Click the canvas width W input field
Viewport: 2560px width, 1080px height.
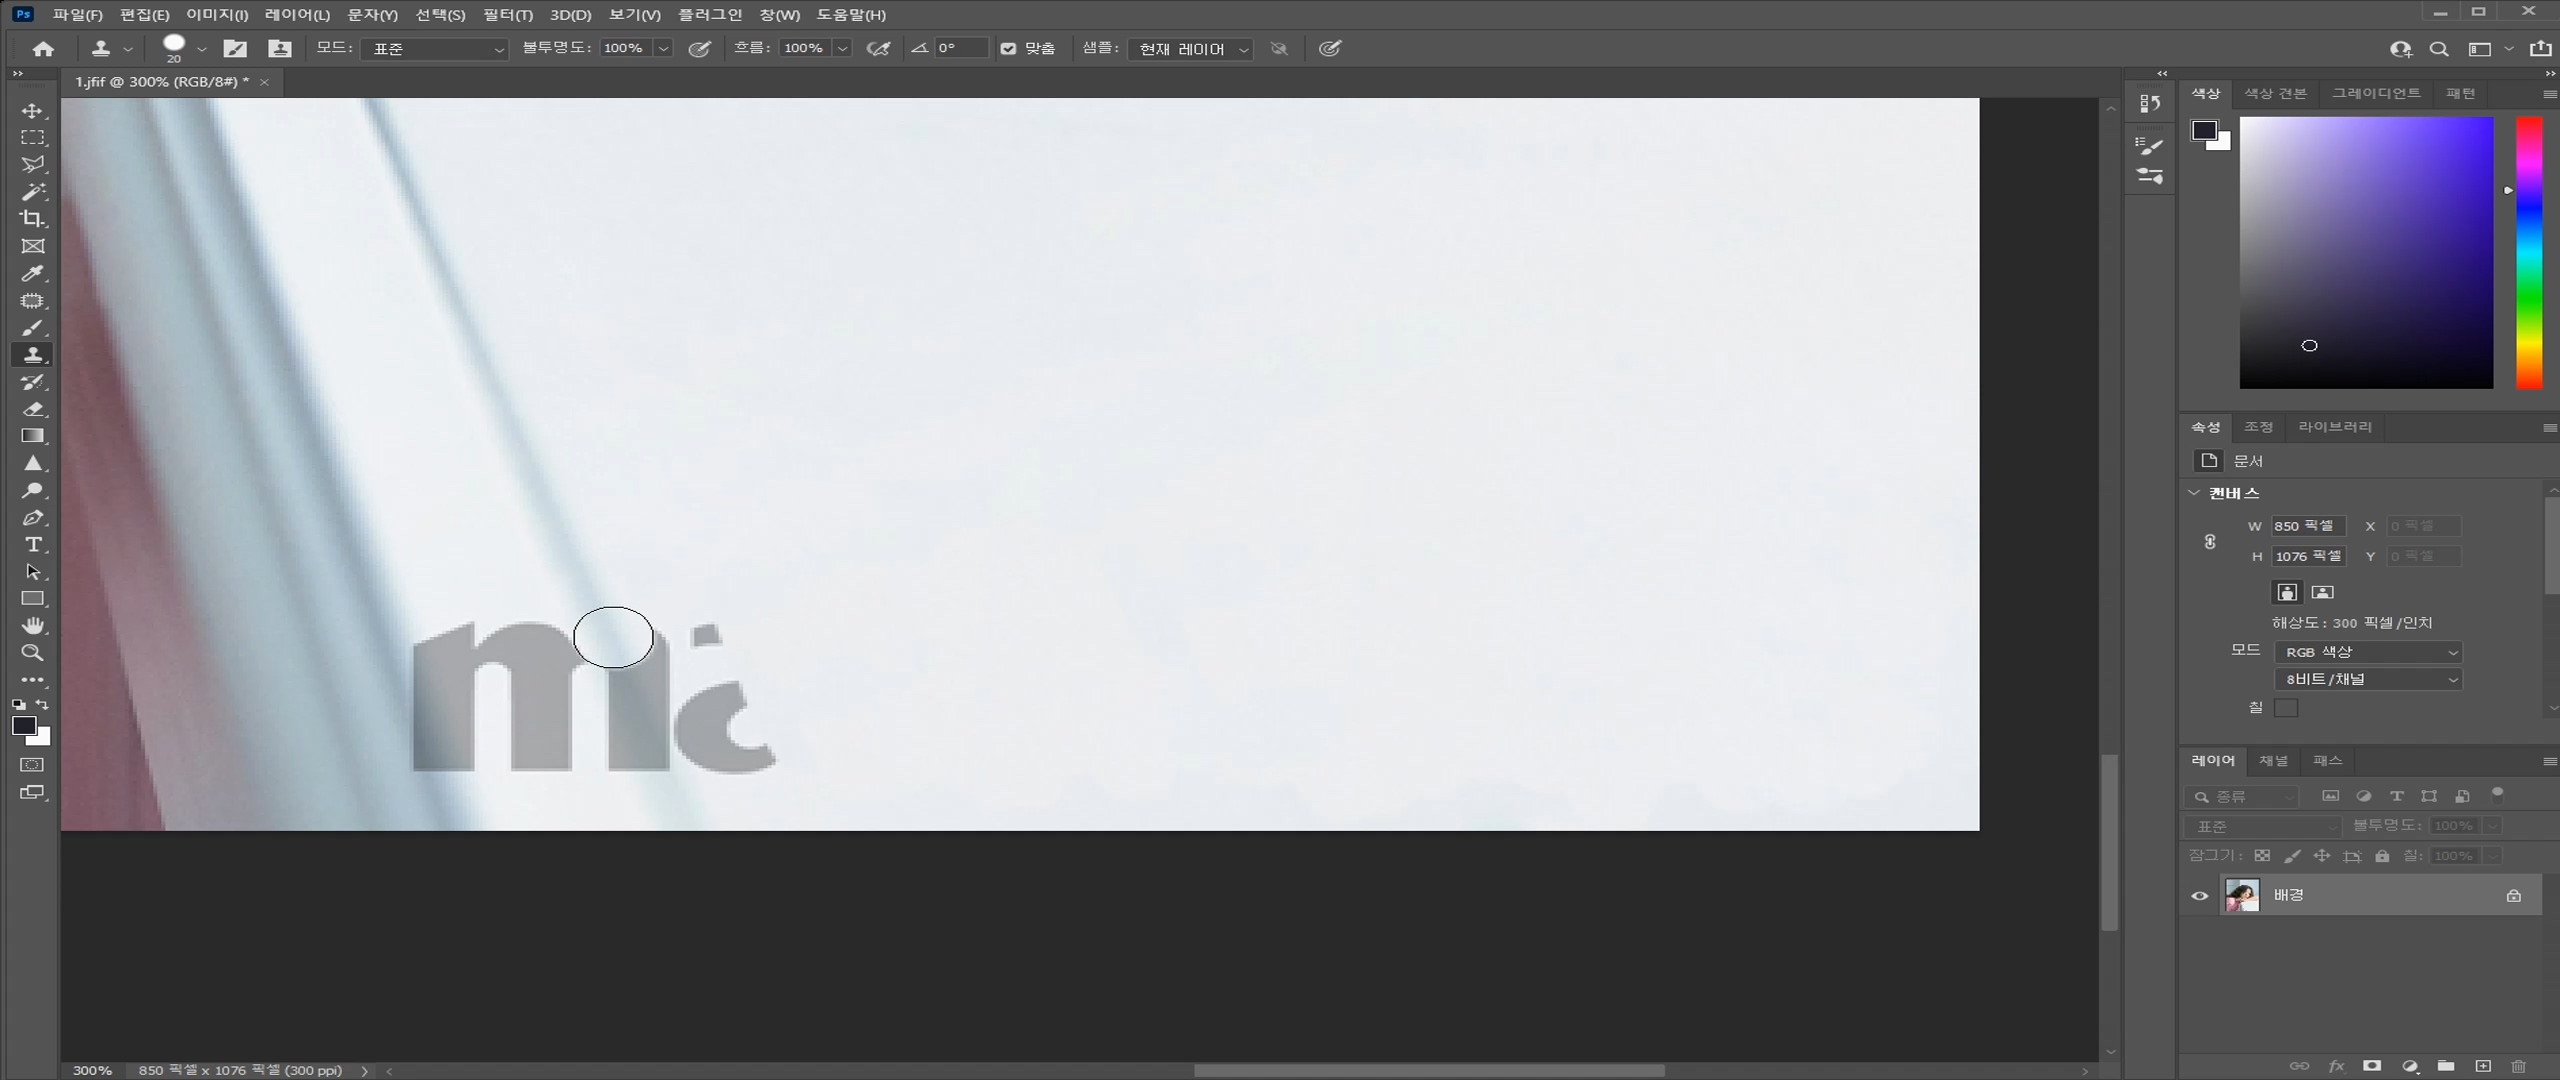2306,526
